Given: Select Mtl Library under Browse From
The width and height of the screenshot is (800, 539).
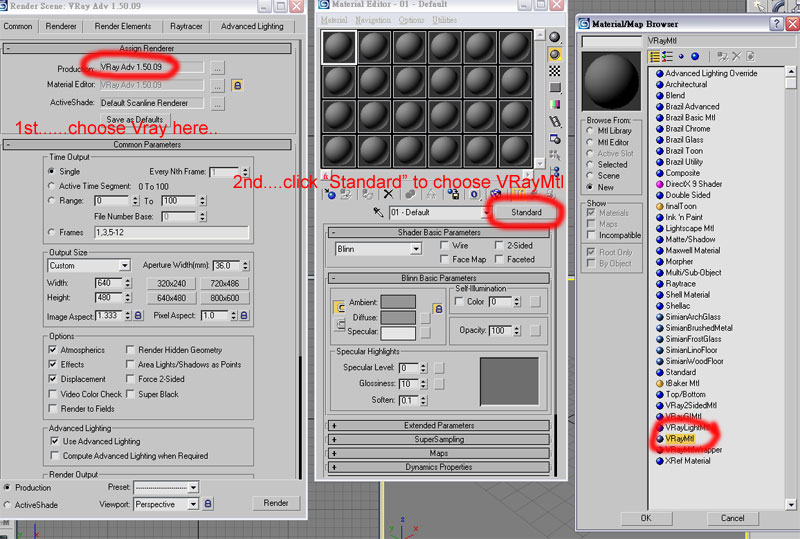Looking at the screenshot, I should 590,131.
